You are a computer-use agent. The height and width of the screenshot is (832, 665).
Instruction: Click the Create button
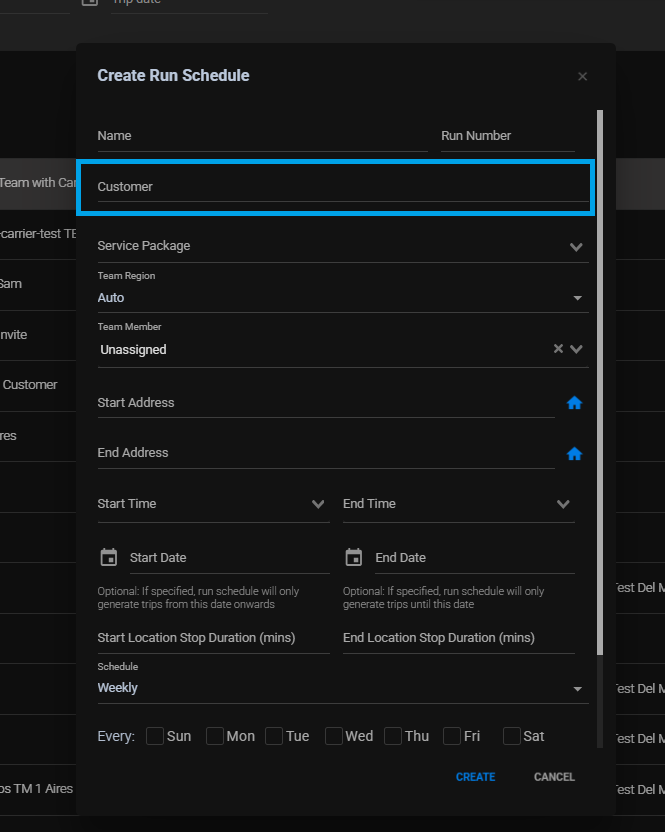(475, 777)
